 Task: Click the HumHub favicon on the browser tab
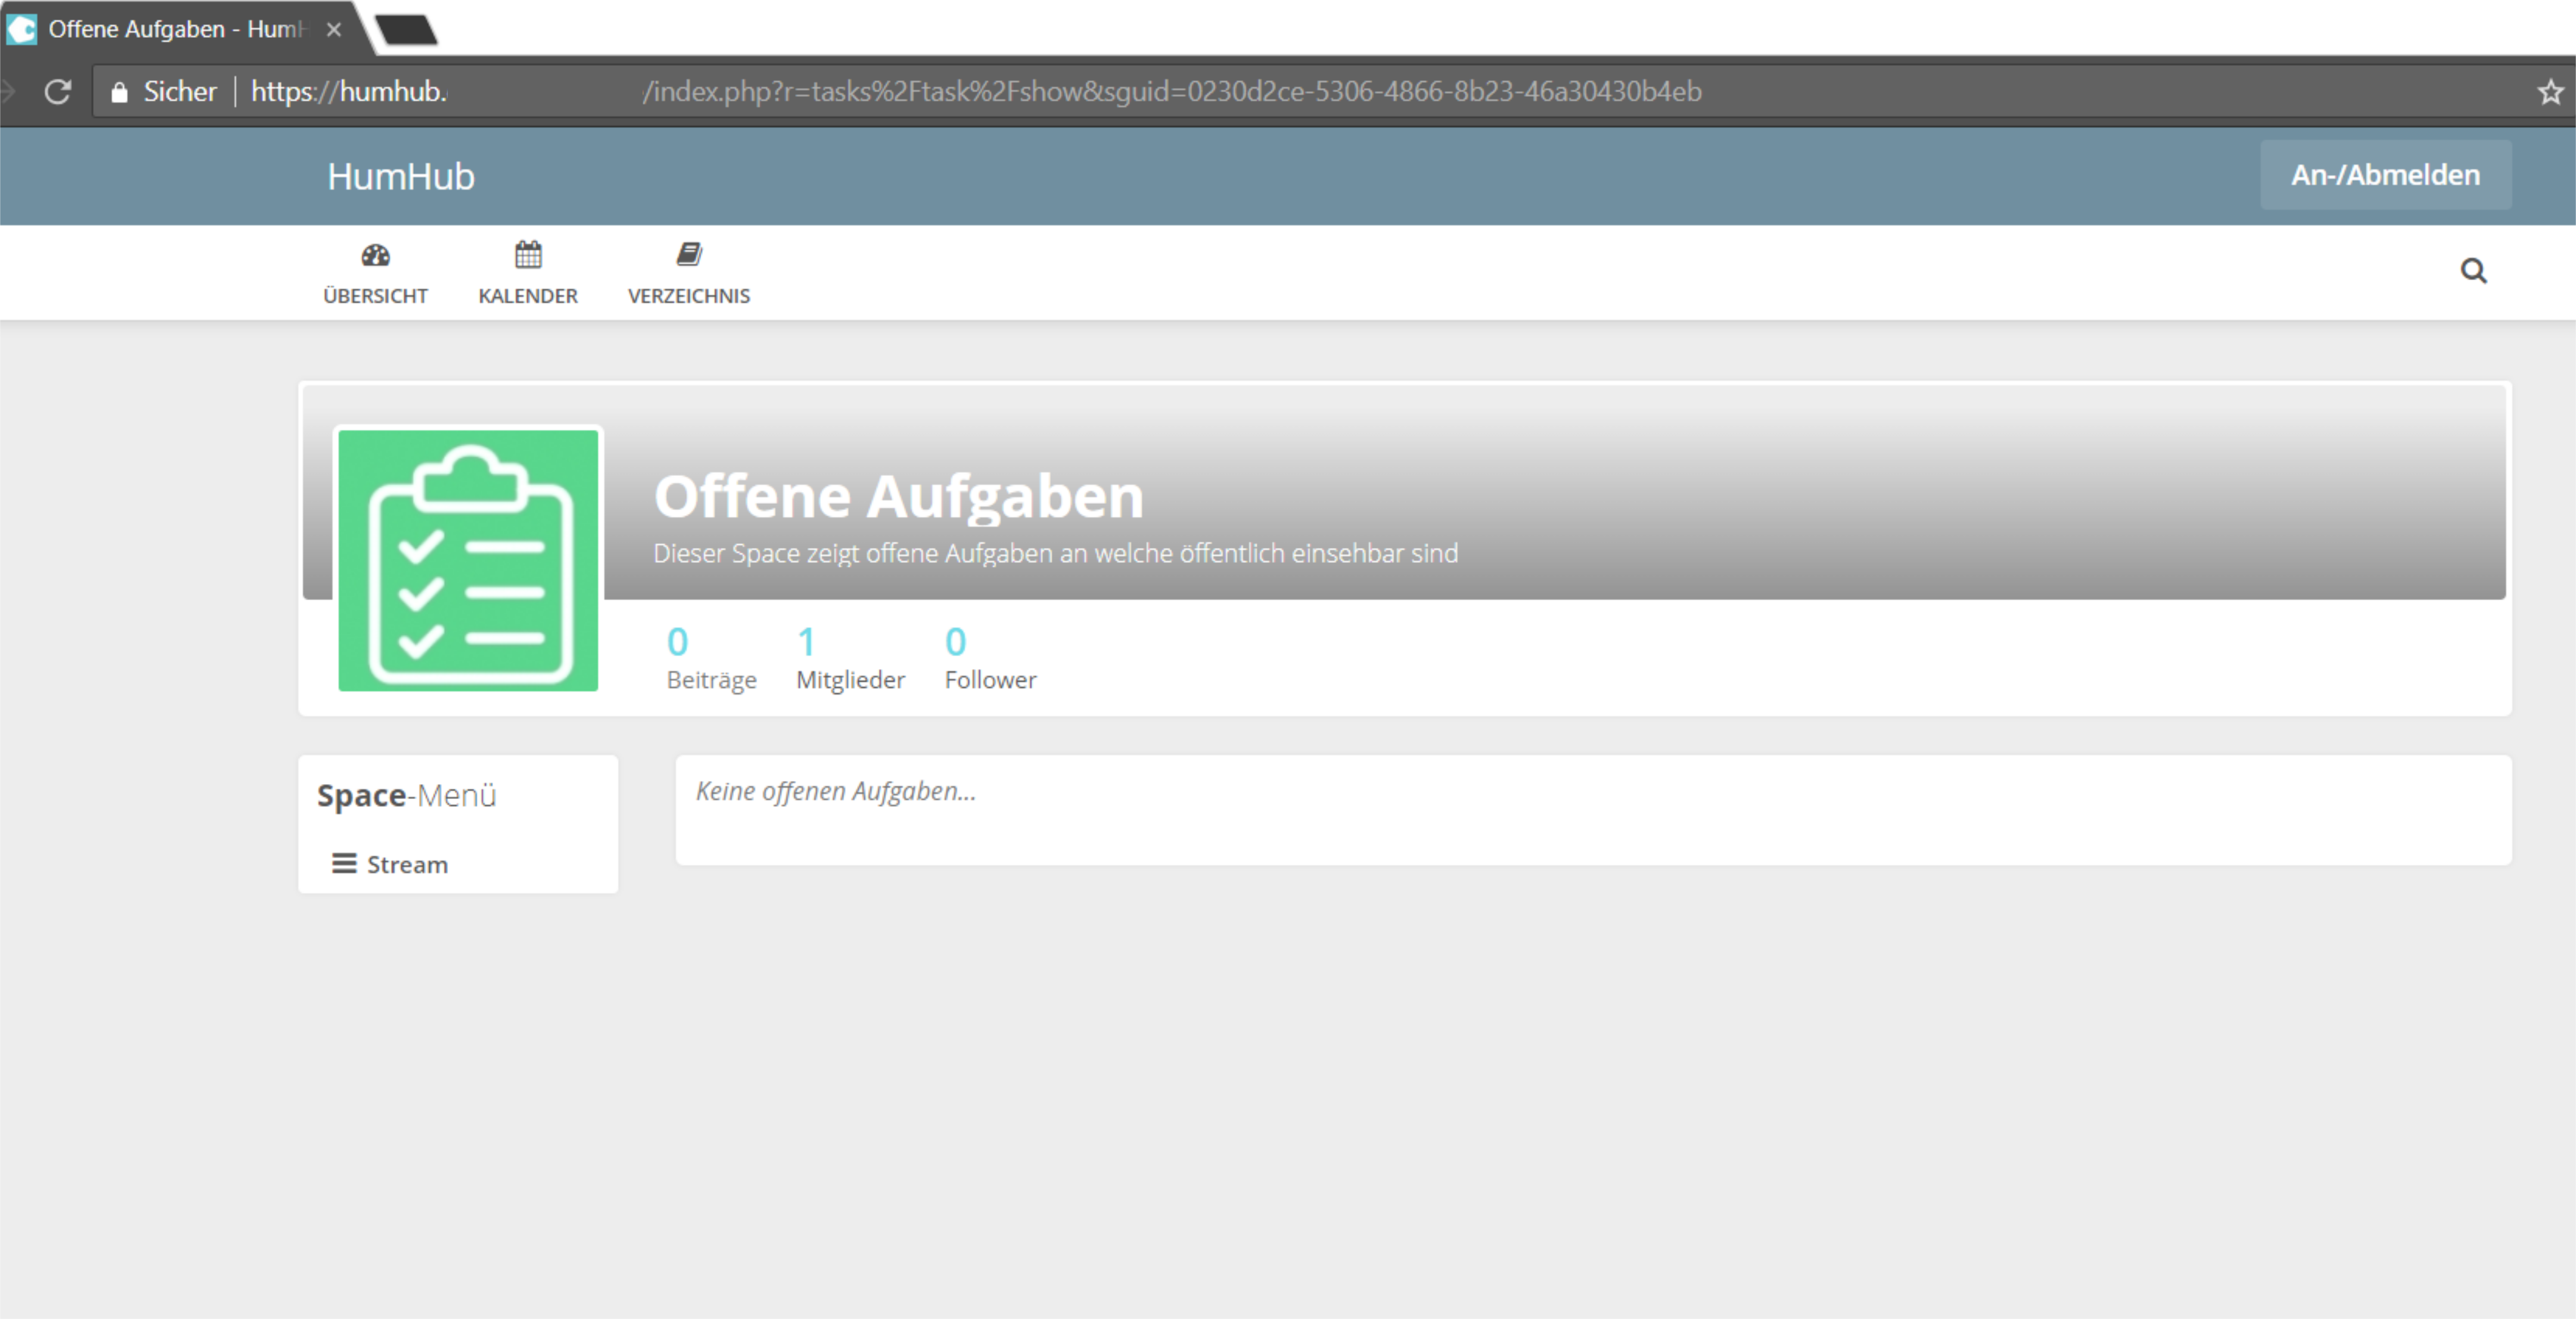pos(21,29)
